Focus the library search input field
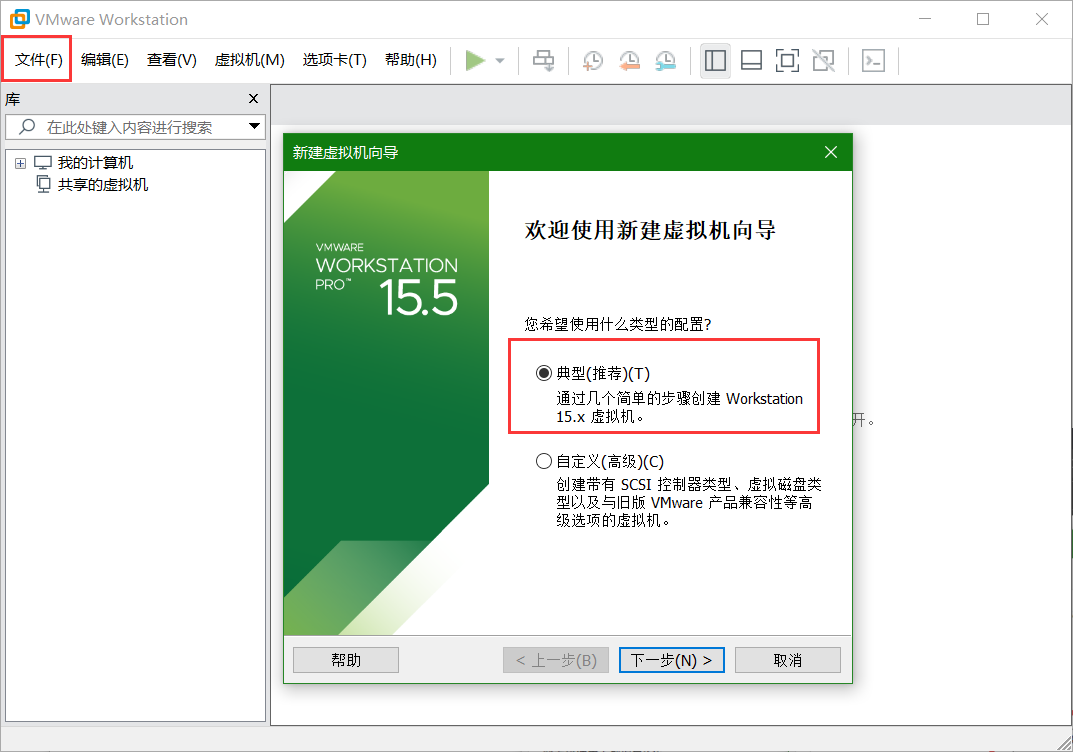The width and height of the screenshot is (1073, 752). click(x=135, y=127)
